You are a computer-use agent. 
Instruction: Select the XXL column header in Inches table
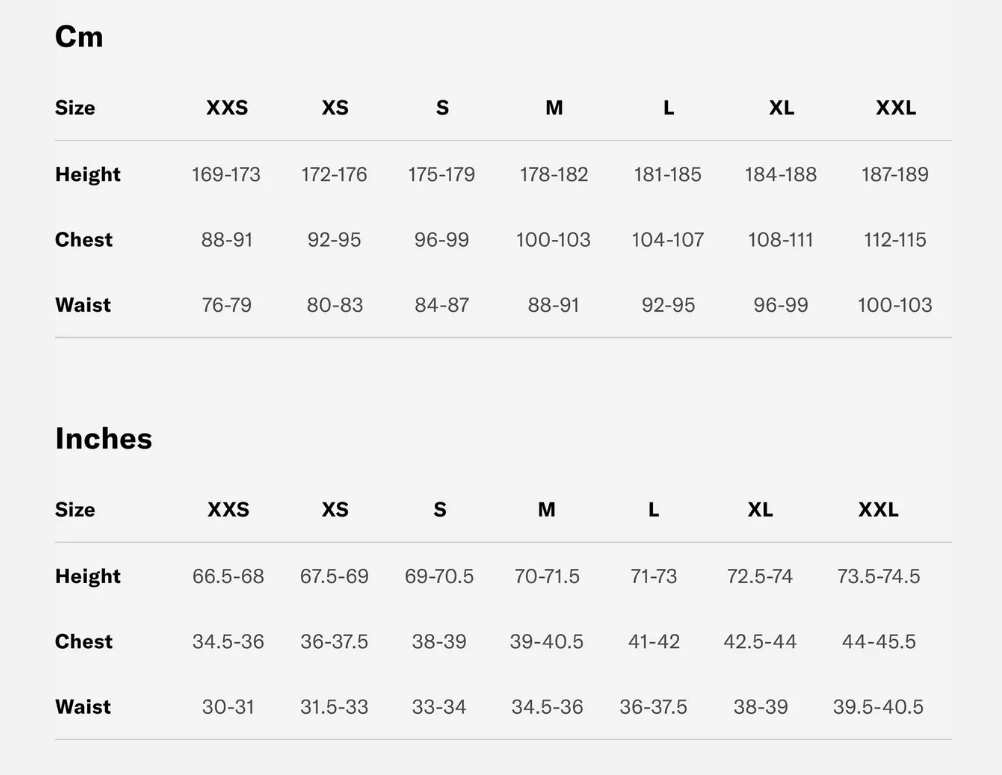click(x=878, y=510)
